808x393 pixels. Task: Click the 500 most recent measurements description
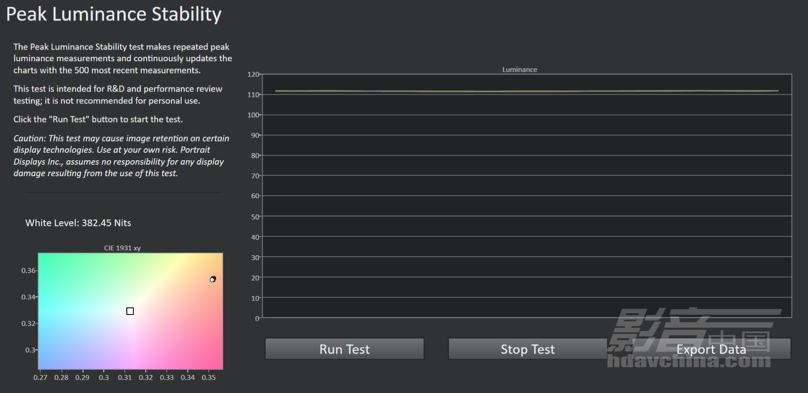123,58
